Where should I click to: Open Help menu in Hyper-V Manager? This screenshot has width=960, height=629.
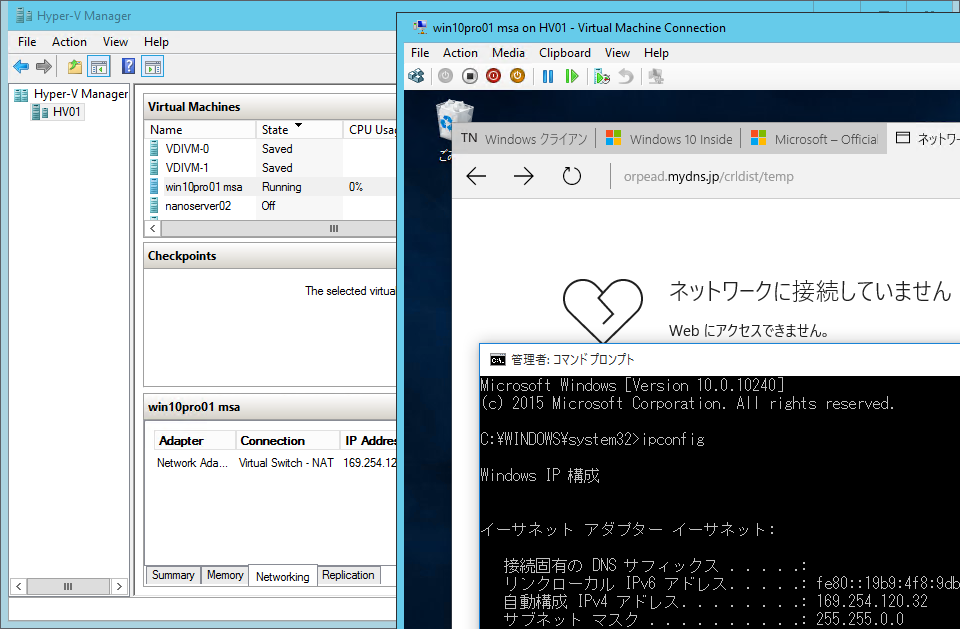click(x=156, y=42)
